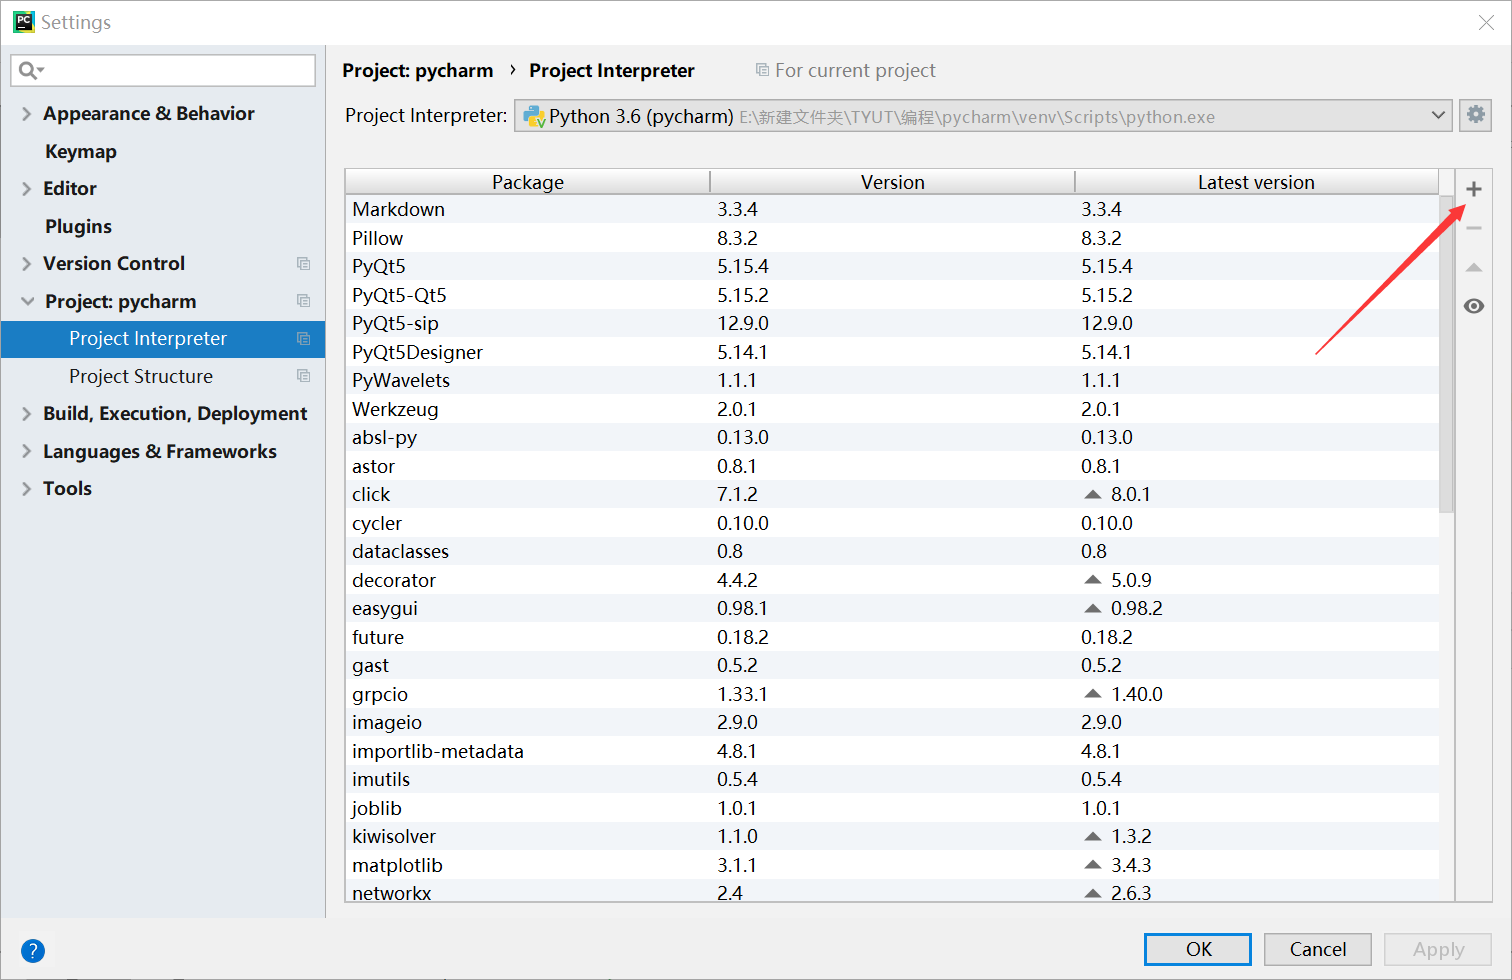Click the package list vertical scrollbar
Viewport: 1512px width, 980px height.
click(x=1446, y=354)
